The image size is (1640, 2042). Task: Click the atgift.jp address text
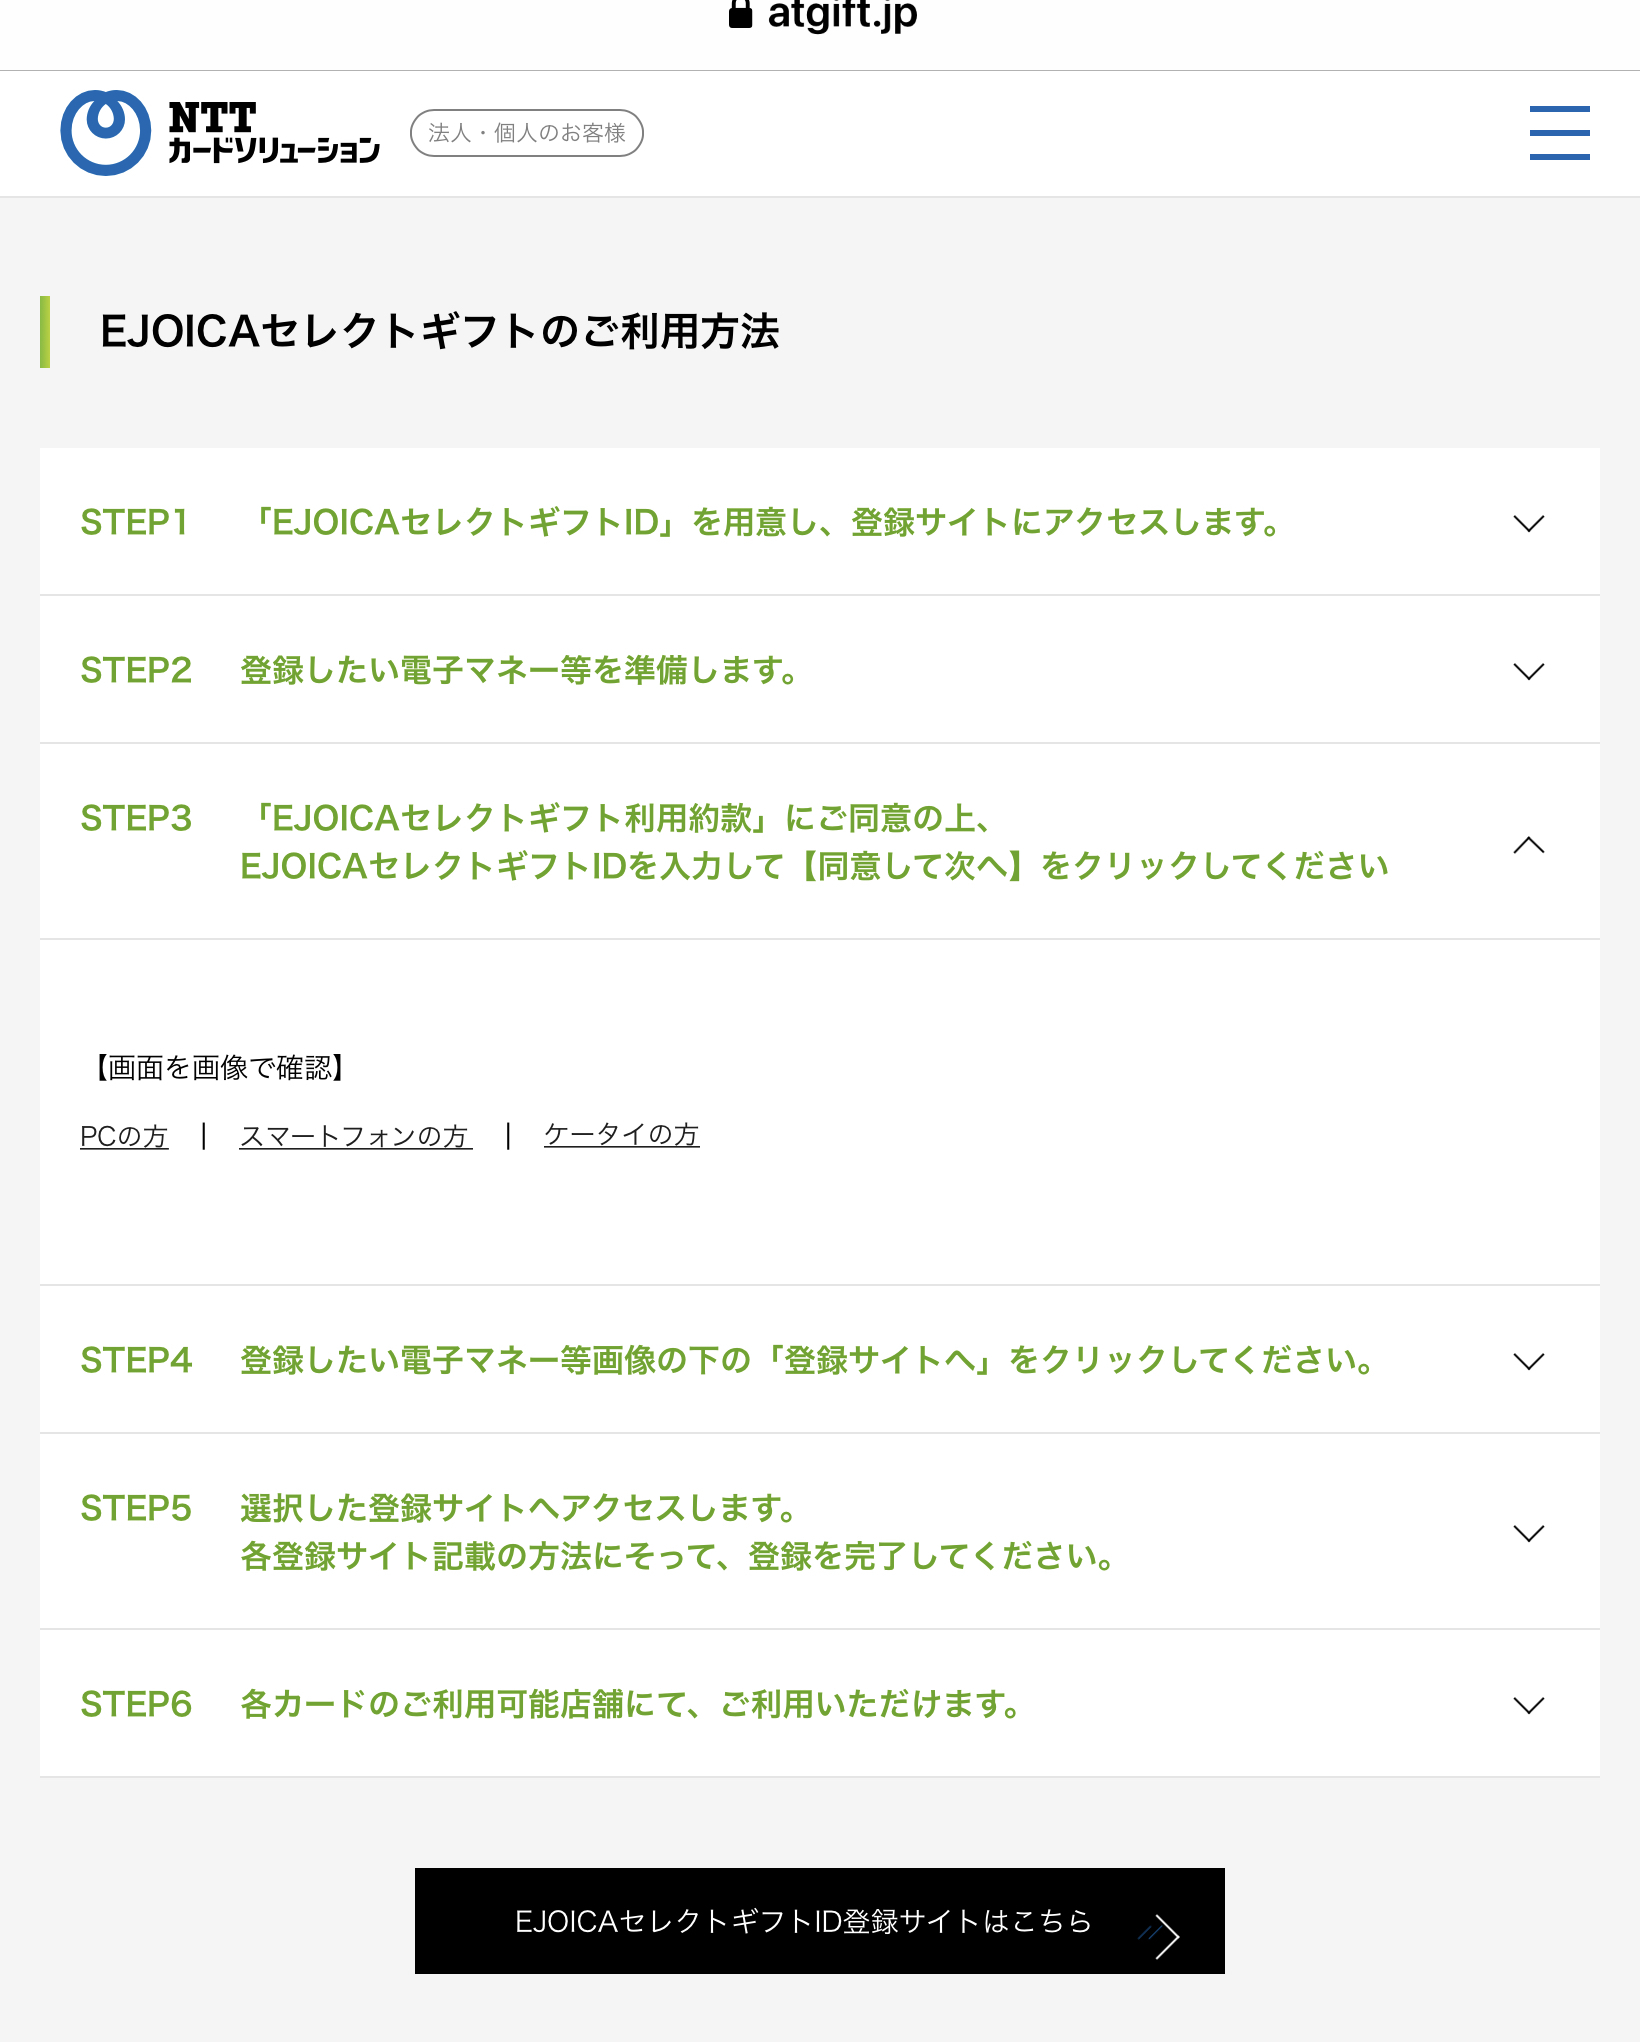[x=842, y=14]
